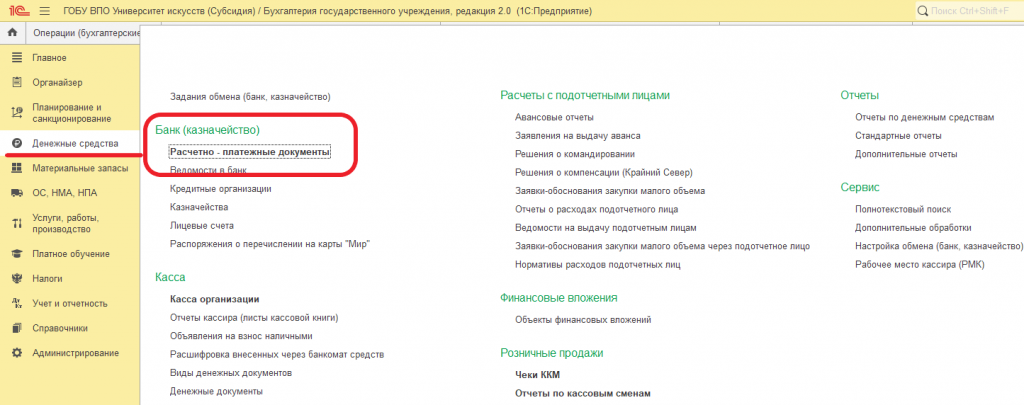Go to the Home start page icon

click(12, 33)
